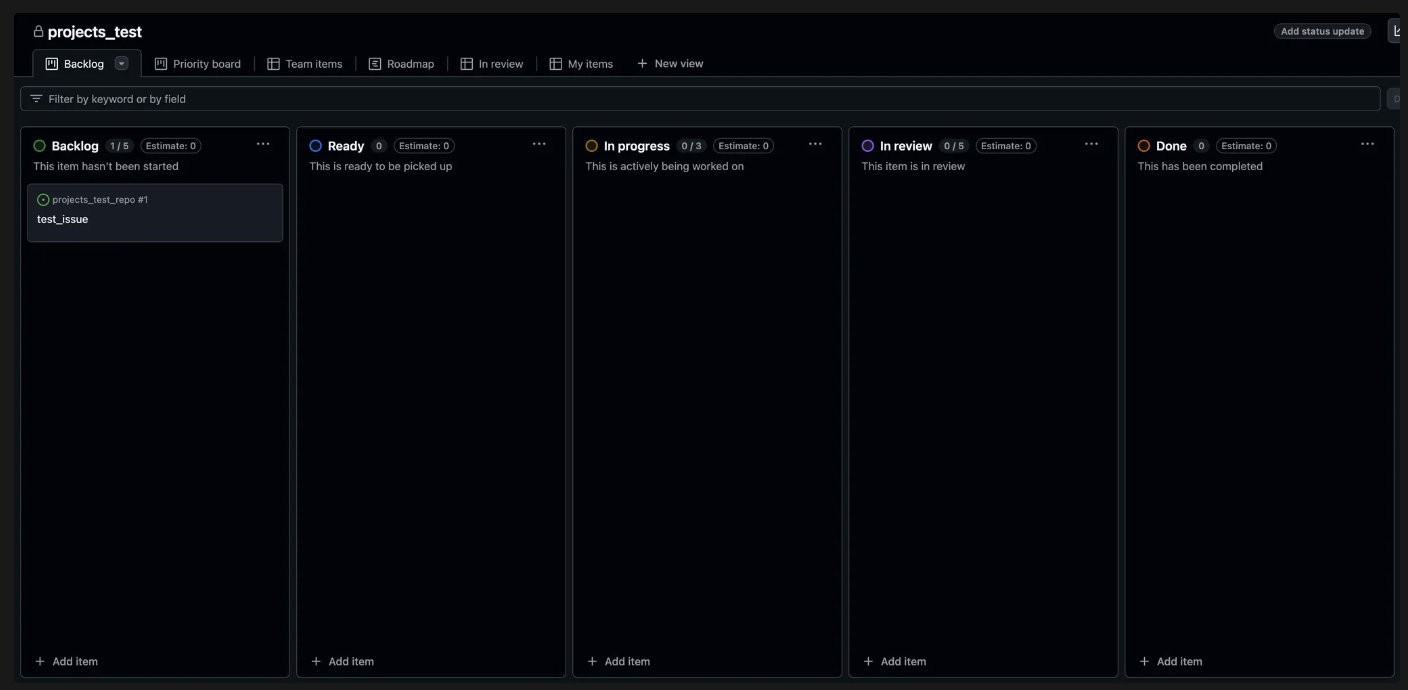Switch to the Roadmap tab

click(402, 64)
